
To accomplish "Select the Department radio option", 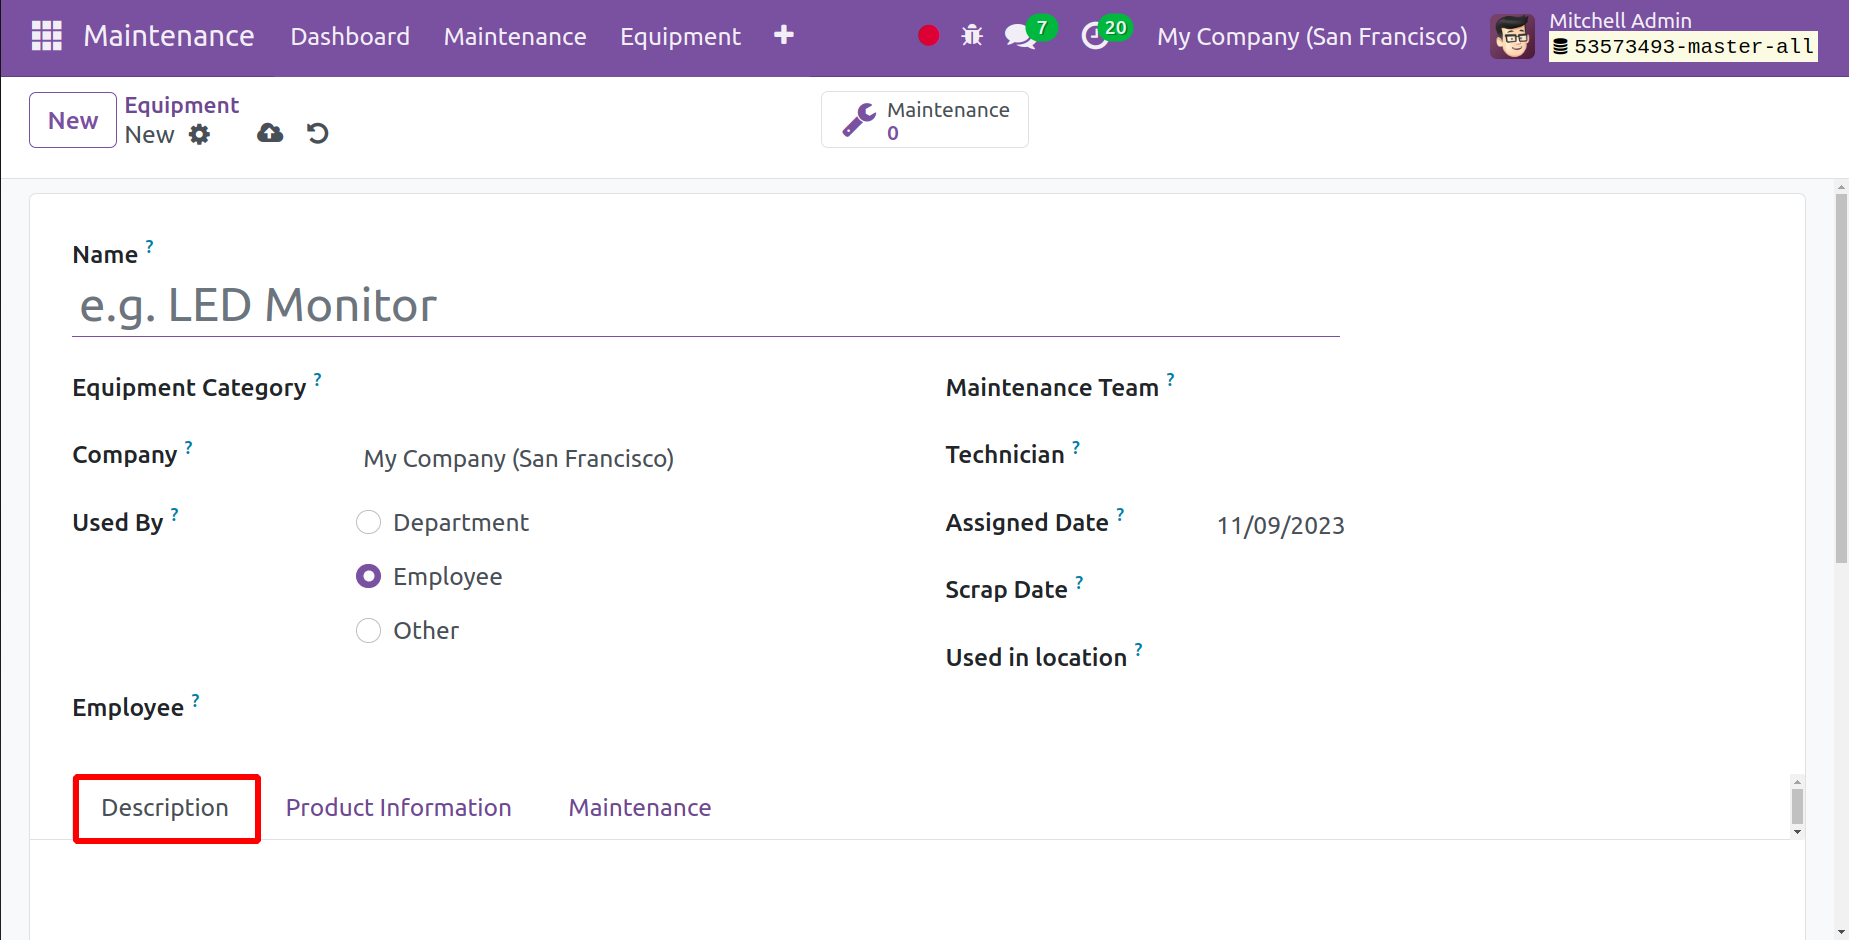I will [369, 522].
